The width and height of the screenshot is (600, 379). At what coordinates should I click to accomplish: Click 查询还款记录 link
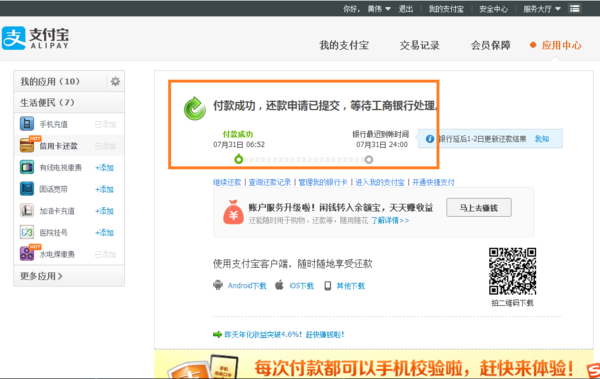click(270, 182)
